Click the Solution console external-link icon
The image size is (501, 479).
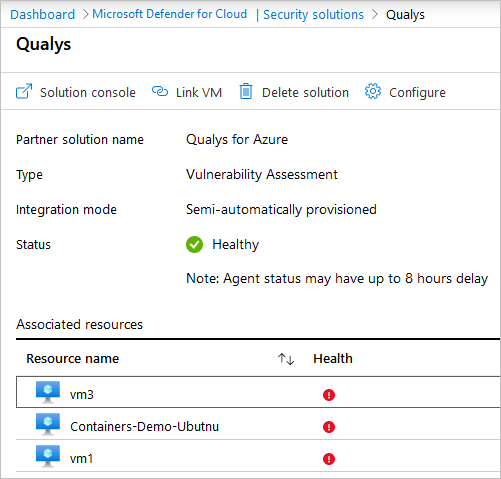click(24, 91)
